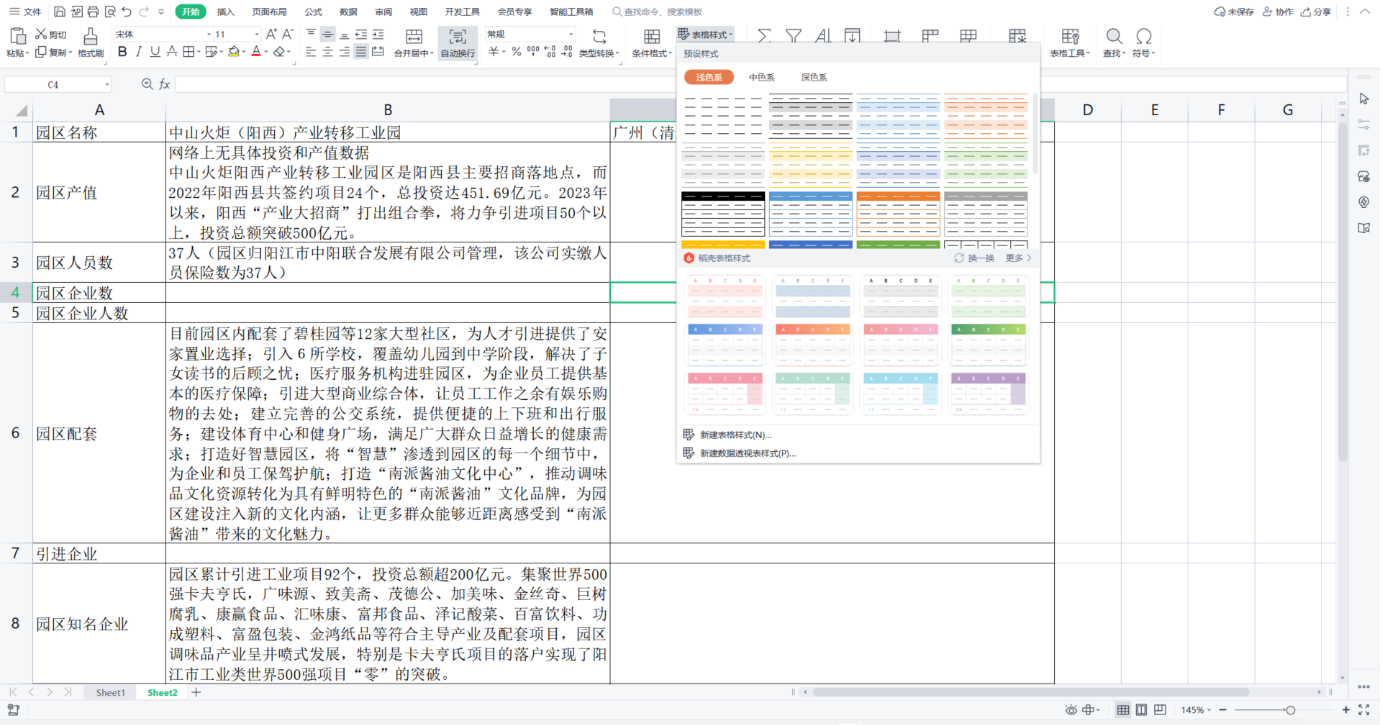1381x725 pixels.
Task: Select the 深色系 style category
Action: point(814,77)
